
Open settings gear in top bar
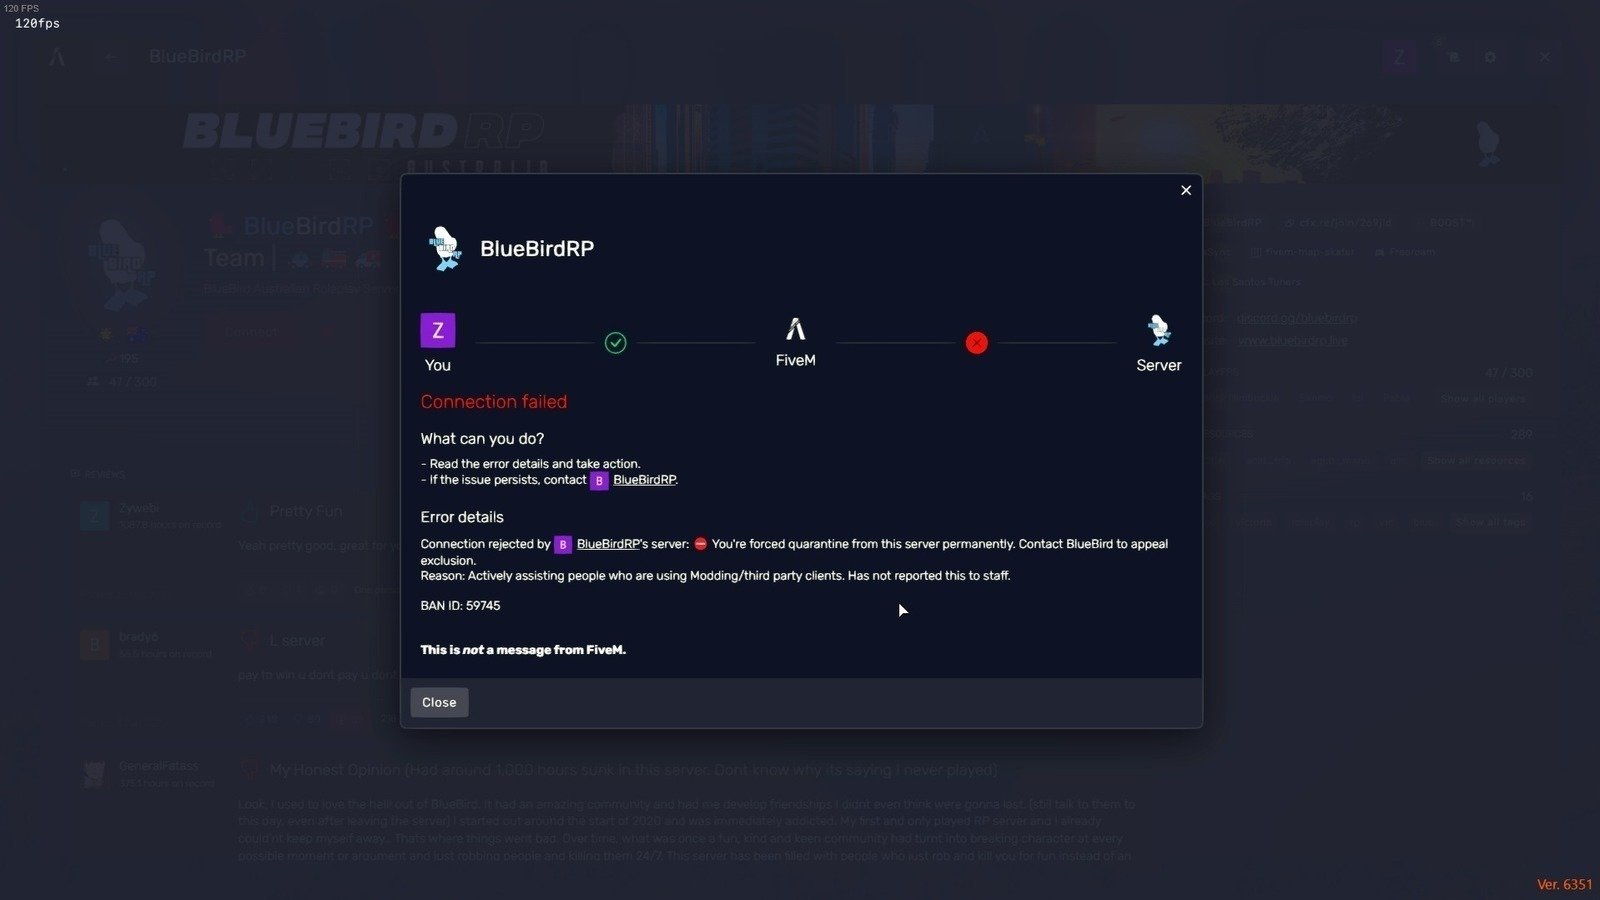tap(1490, 57)
